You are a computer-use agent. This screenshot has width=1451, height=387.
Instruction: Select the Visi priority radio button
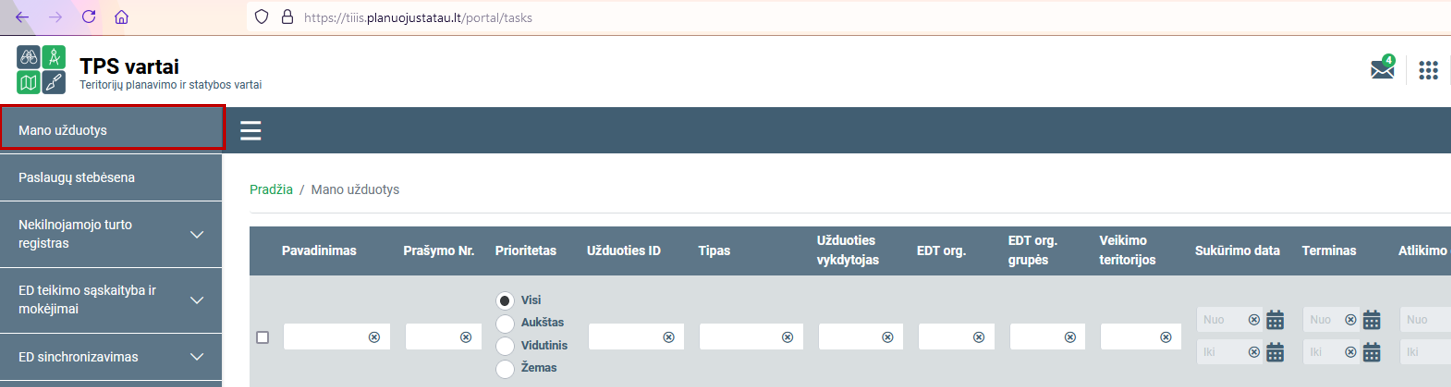pos(505,300)
